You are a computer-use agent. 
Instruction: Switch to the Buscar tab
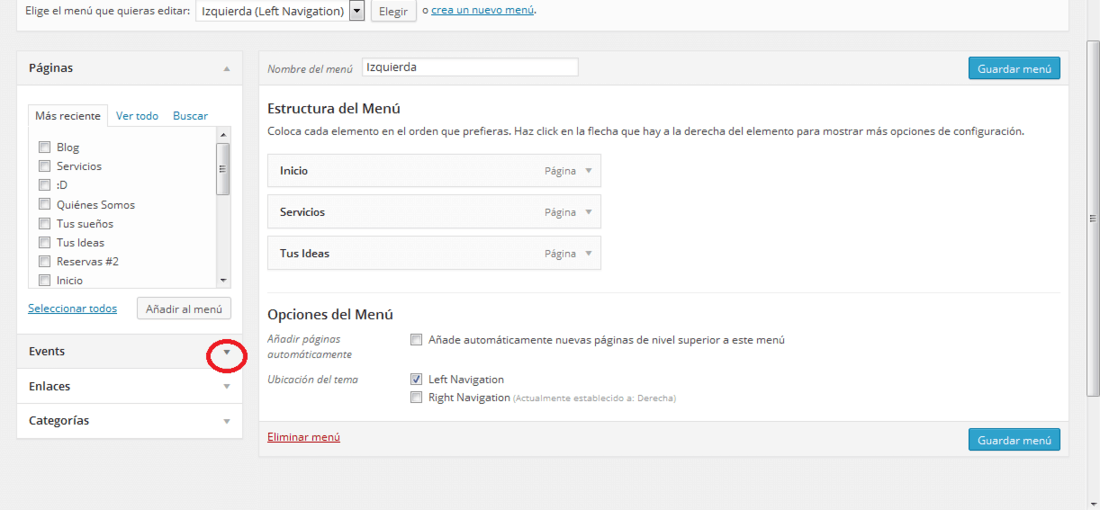tap(190, 116)
